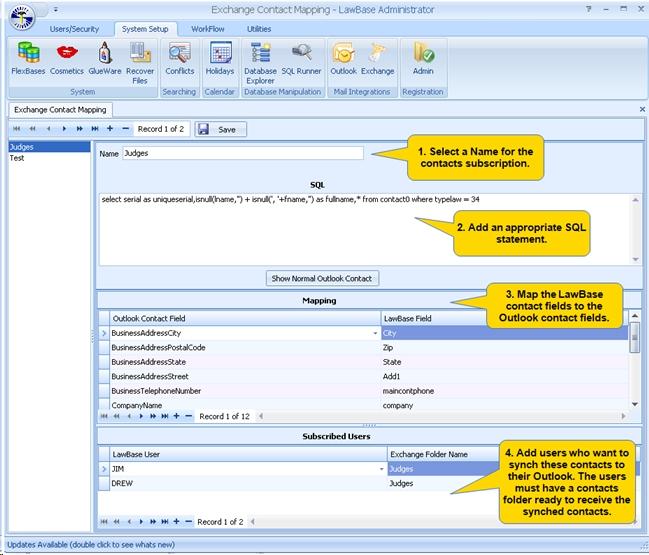This screenshot has height=555, width=649.
Task: Select the Zip LawBase field cell
Action: pos(505,348)
